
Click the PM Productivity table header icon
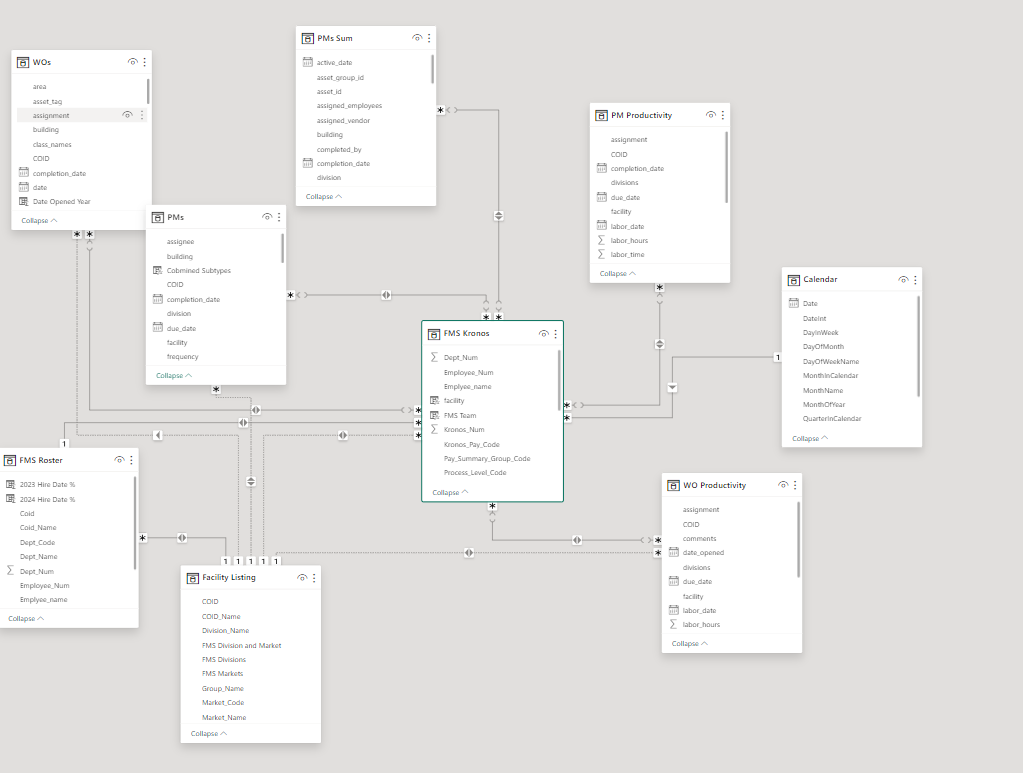pos(602,115)
